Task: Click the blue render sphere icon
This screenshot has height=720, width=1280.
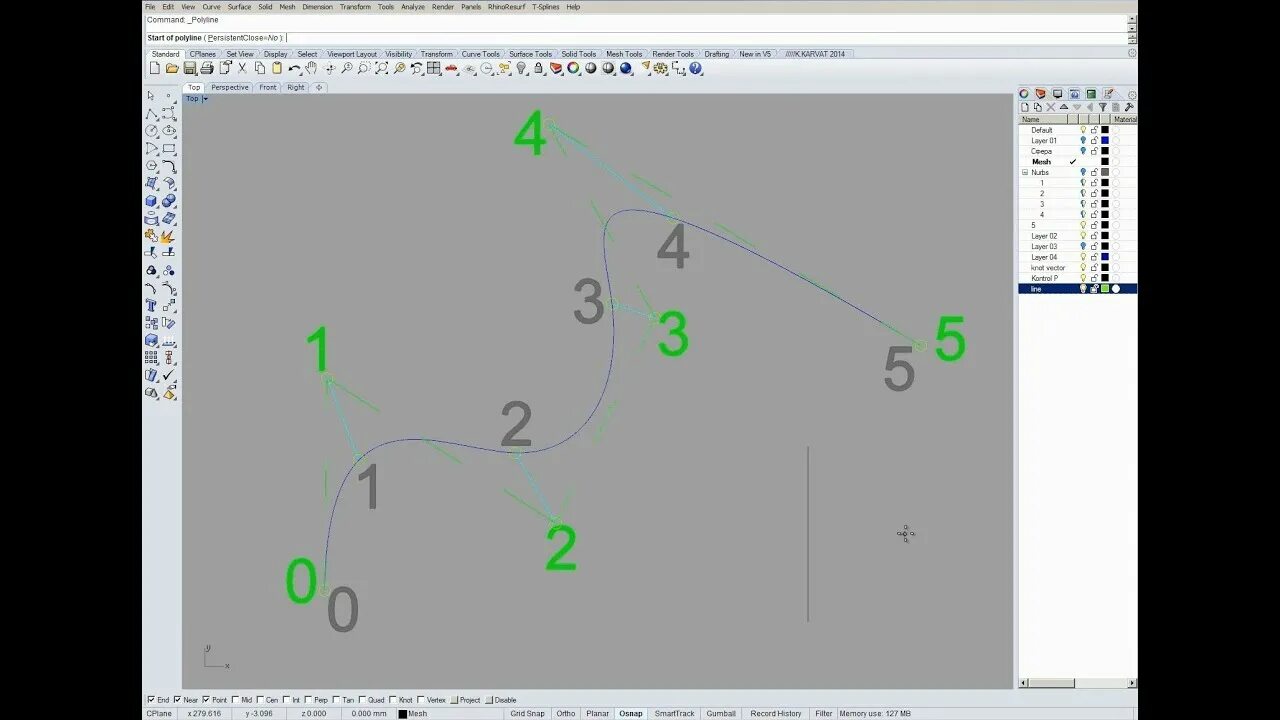Action: [x=626, y=68]
